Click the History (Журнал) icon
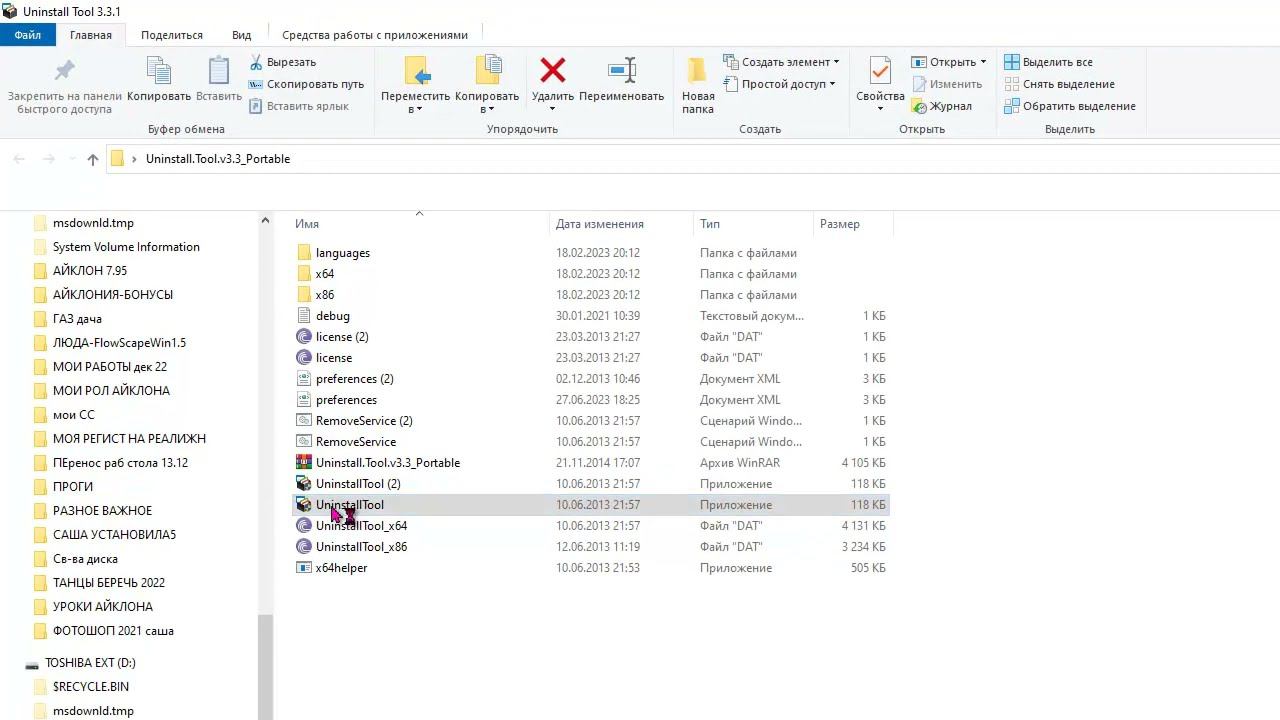 point(919,106)
